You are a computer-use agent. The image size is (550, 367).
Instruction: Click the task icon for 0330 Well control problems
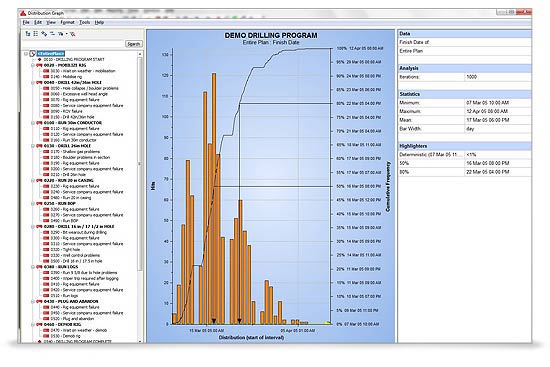tap(46, 255)
